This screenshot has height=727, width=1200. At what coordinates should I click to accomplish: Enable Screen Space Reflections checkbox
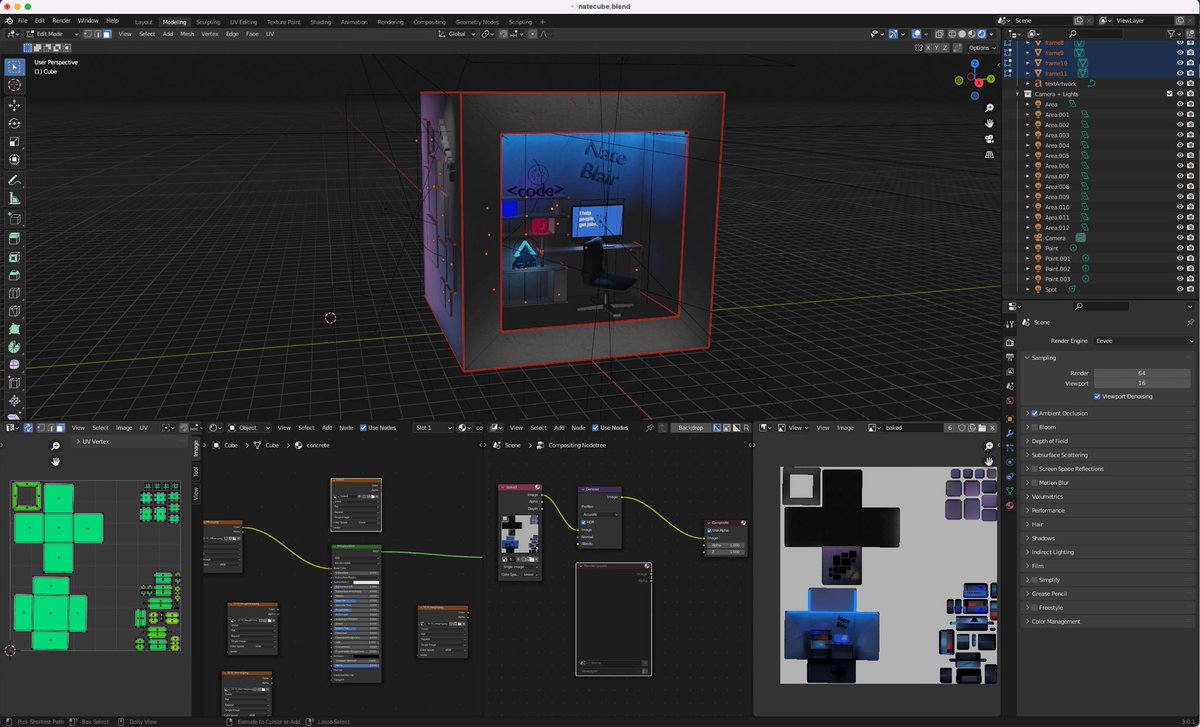click(1035, 469)
